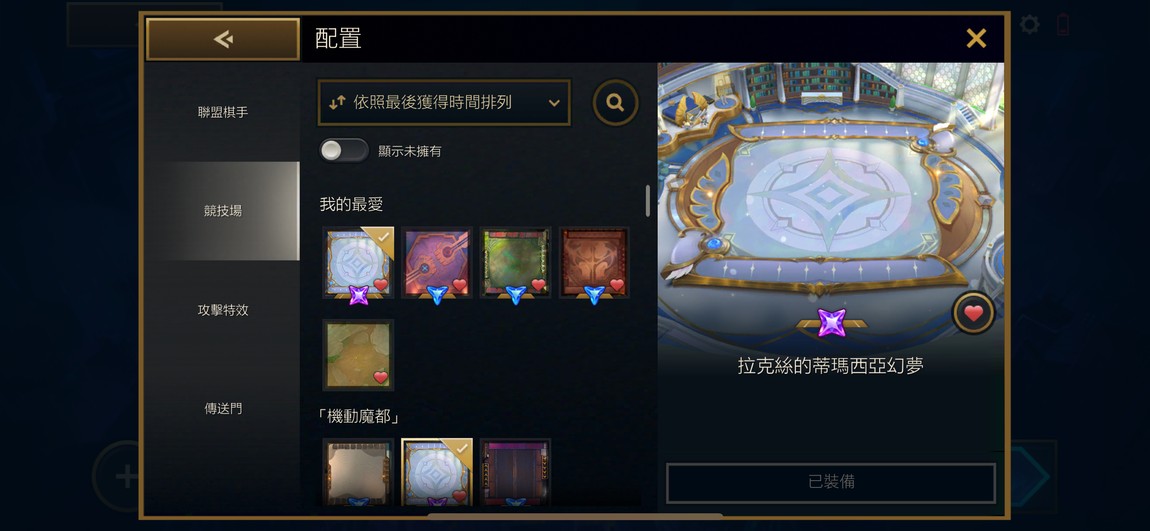This screenshot has width=1150, height=531.
Task: Click the 已裝備 button
Action: [831, 483]
